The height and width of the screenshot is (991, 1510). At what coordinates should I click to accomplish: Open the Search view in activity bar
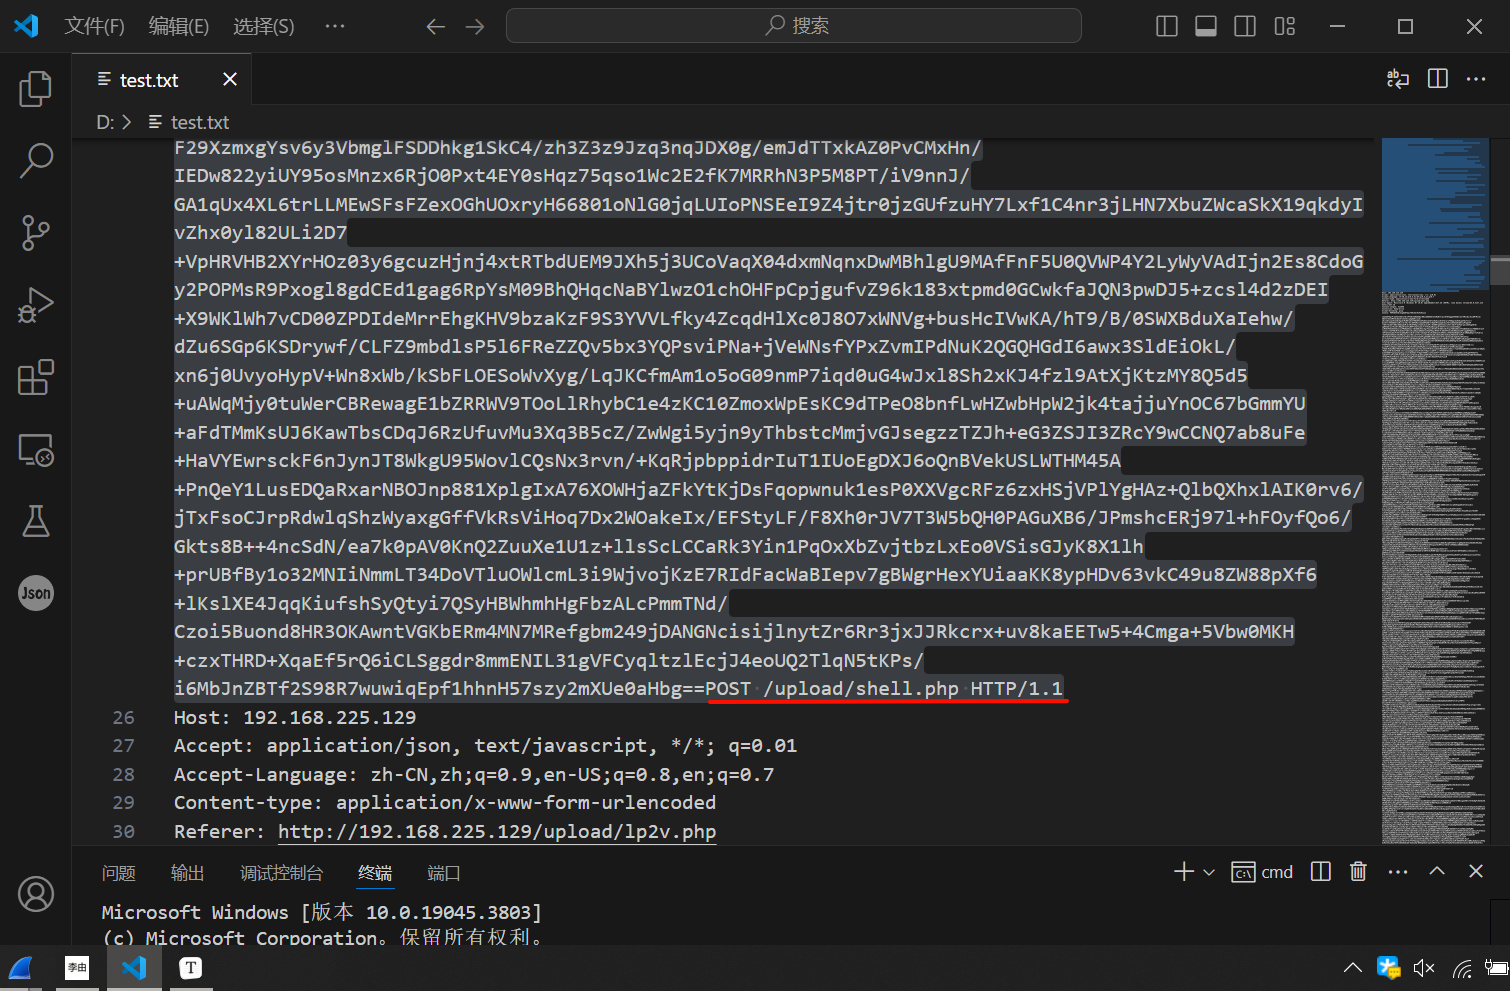[35, 160]
